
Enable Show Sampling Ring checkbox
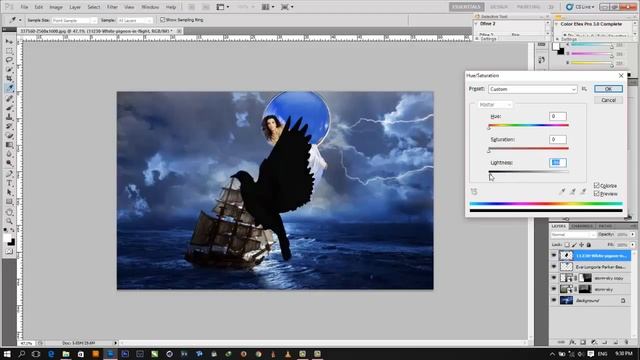[162, 20]
